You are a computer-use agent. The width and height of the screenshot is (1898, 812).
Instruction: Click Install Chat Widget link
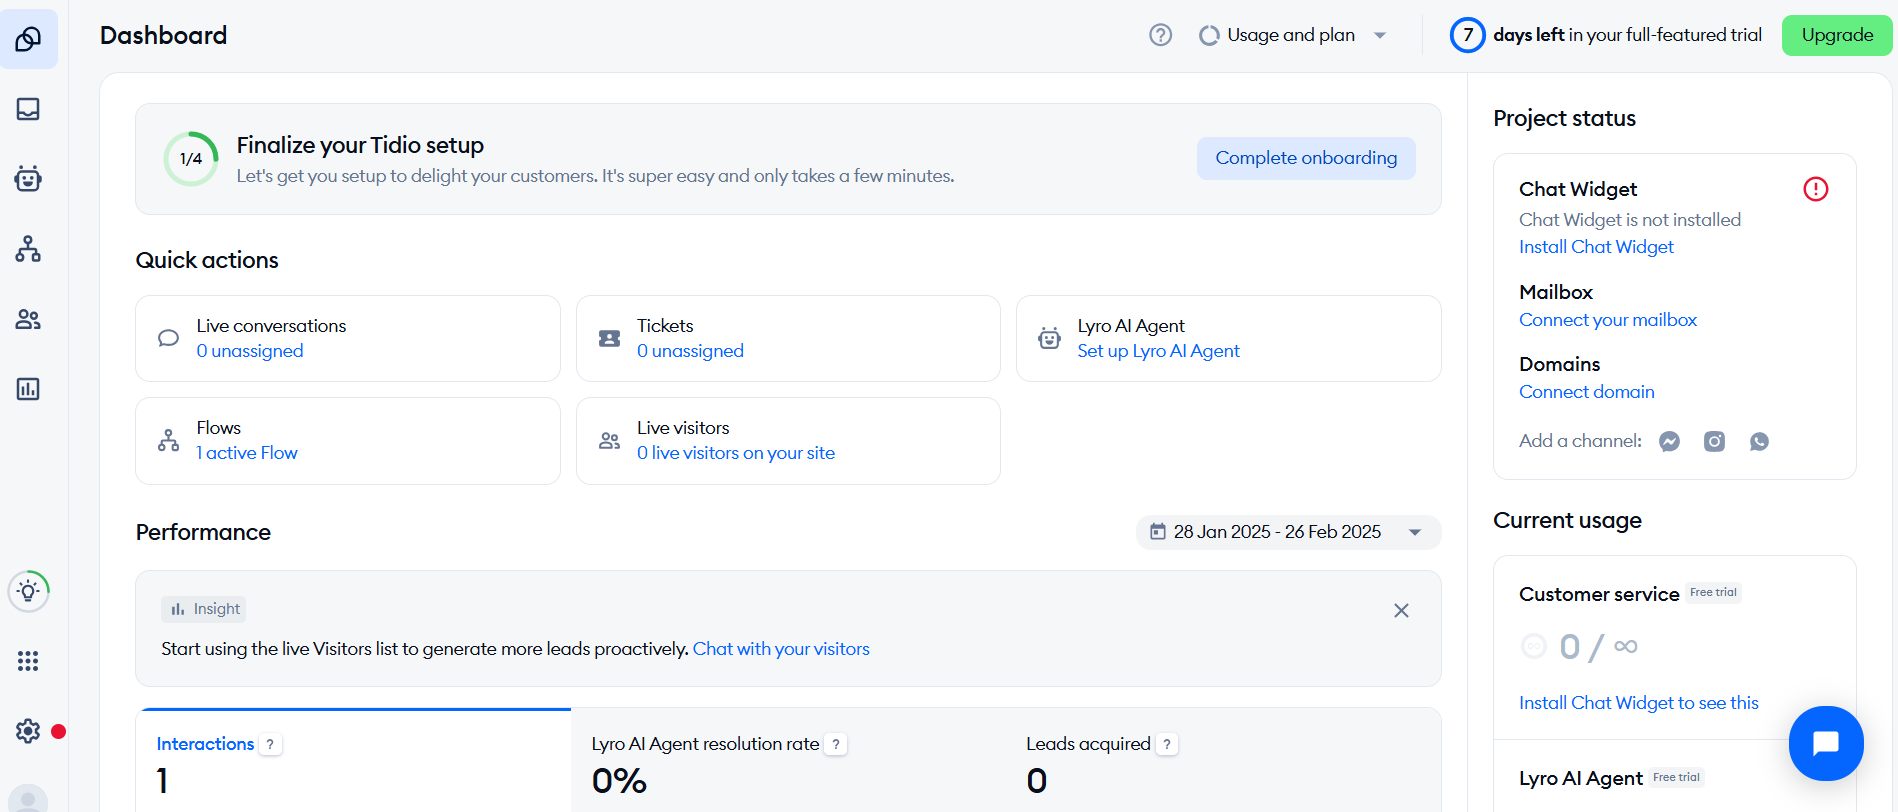pyautogui.click(x=1596, y=247)
